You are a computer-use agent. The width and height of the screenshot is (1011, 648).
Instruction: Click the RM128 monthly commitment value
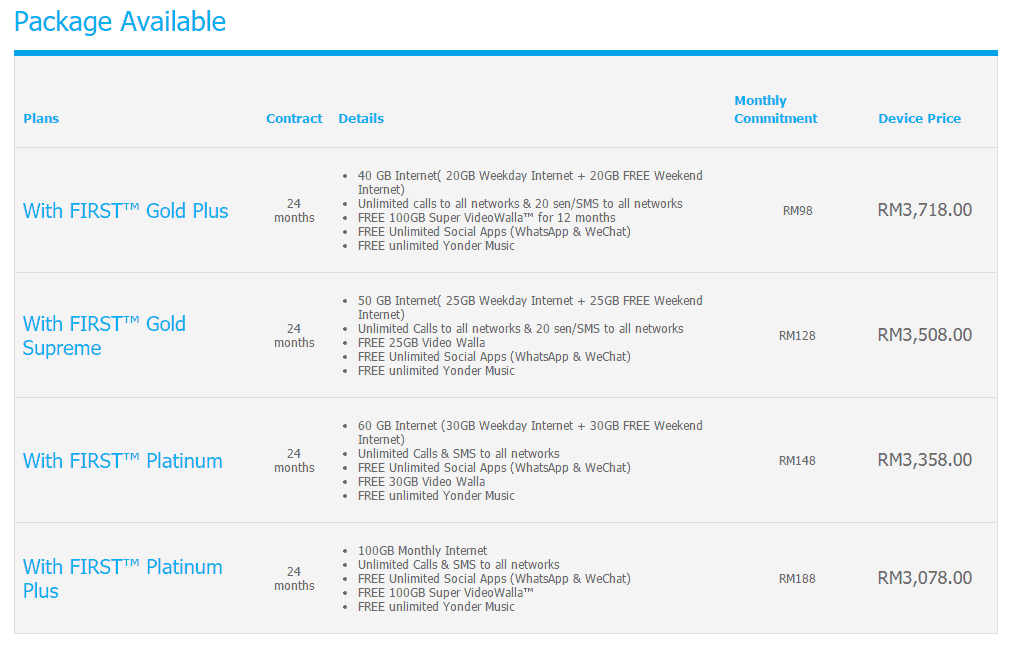797,336
